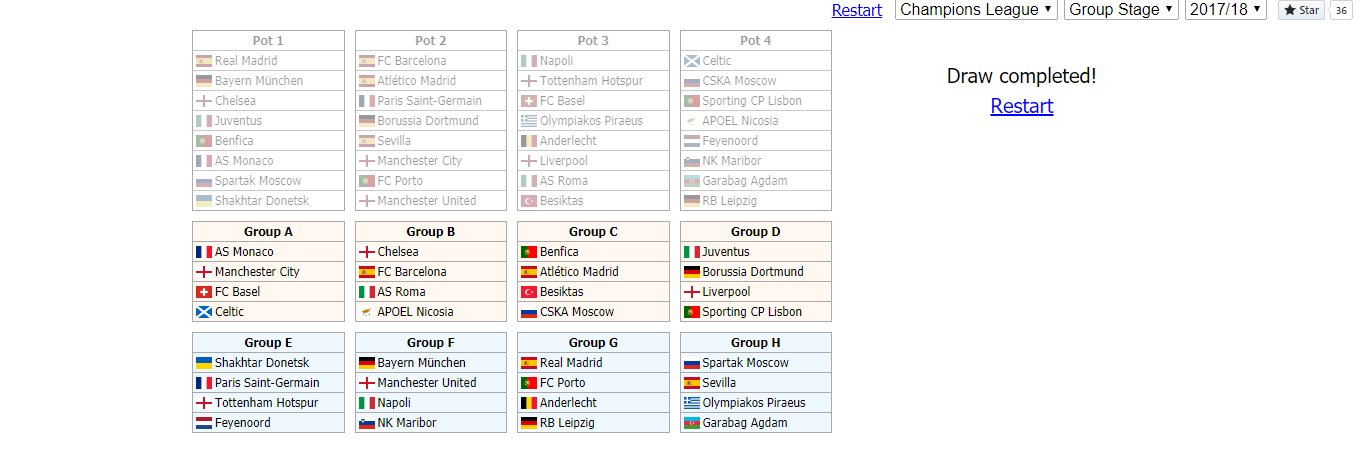Image resolution: width=1364 pixels, height=468 pixels.
Task: Click the Slovenian flag next to NK Maribor in Group F
Action: pos(368,423)
